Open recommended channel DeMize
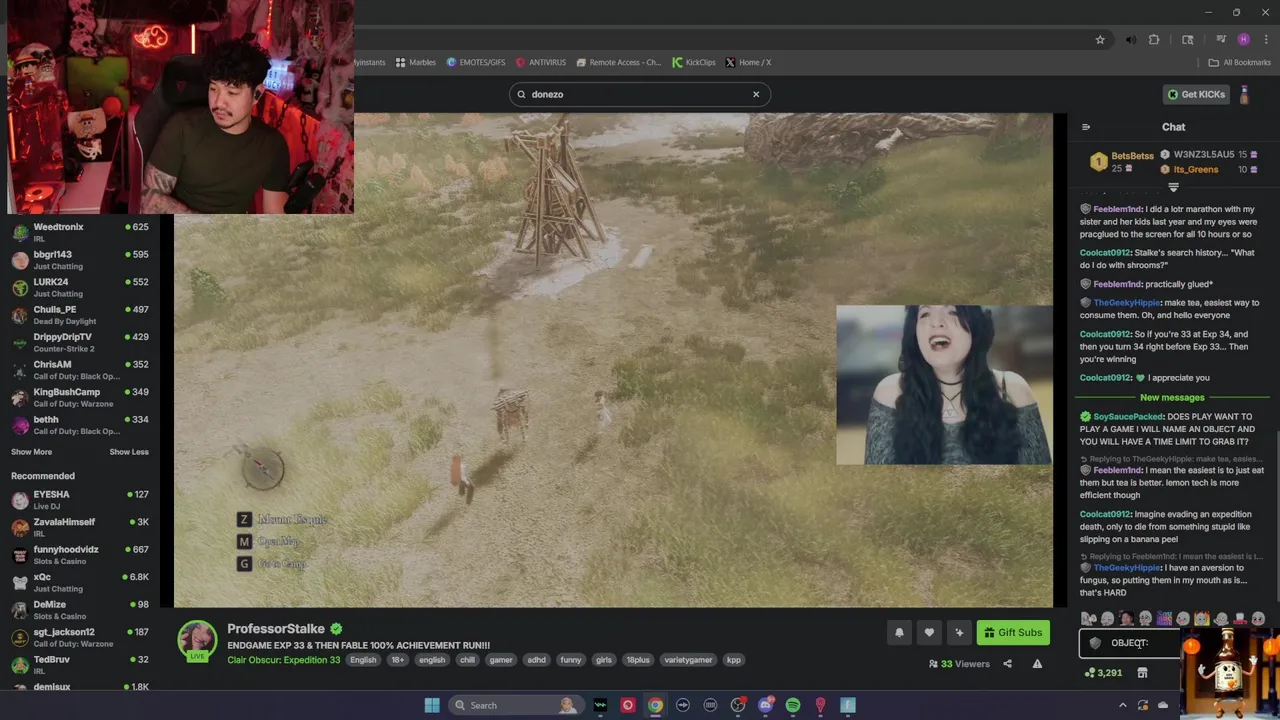Screen dimensions: 1280x720 (79, 609)
